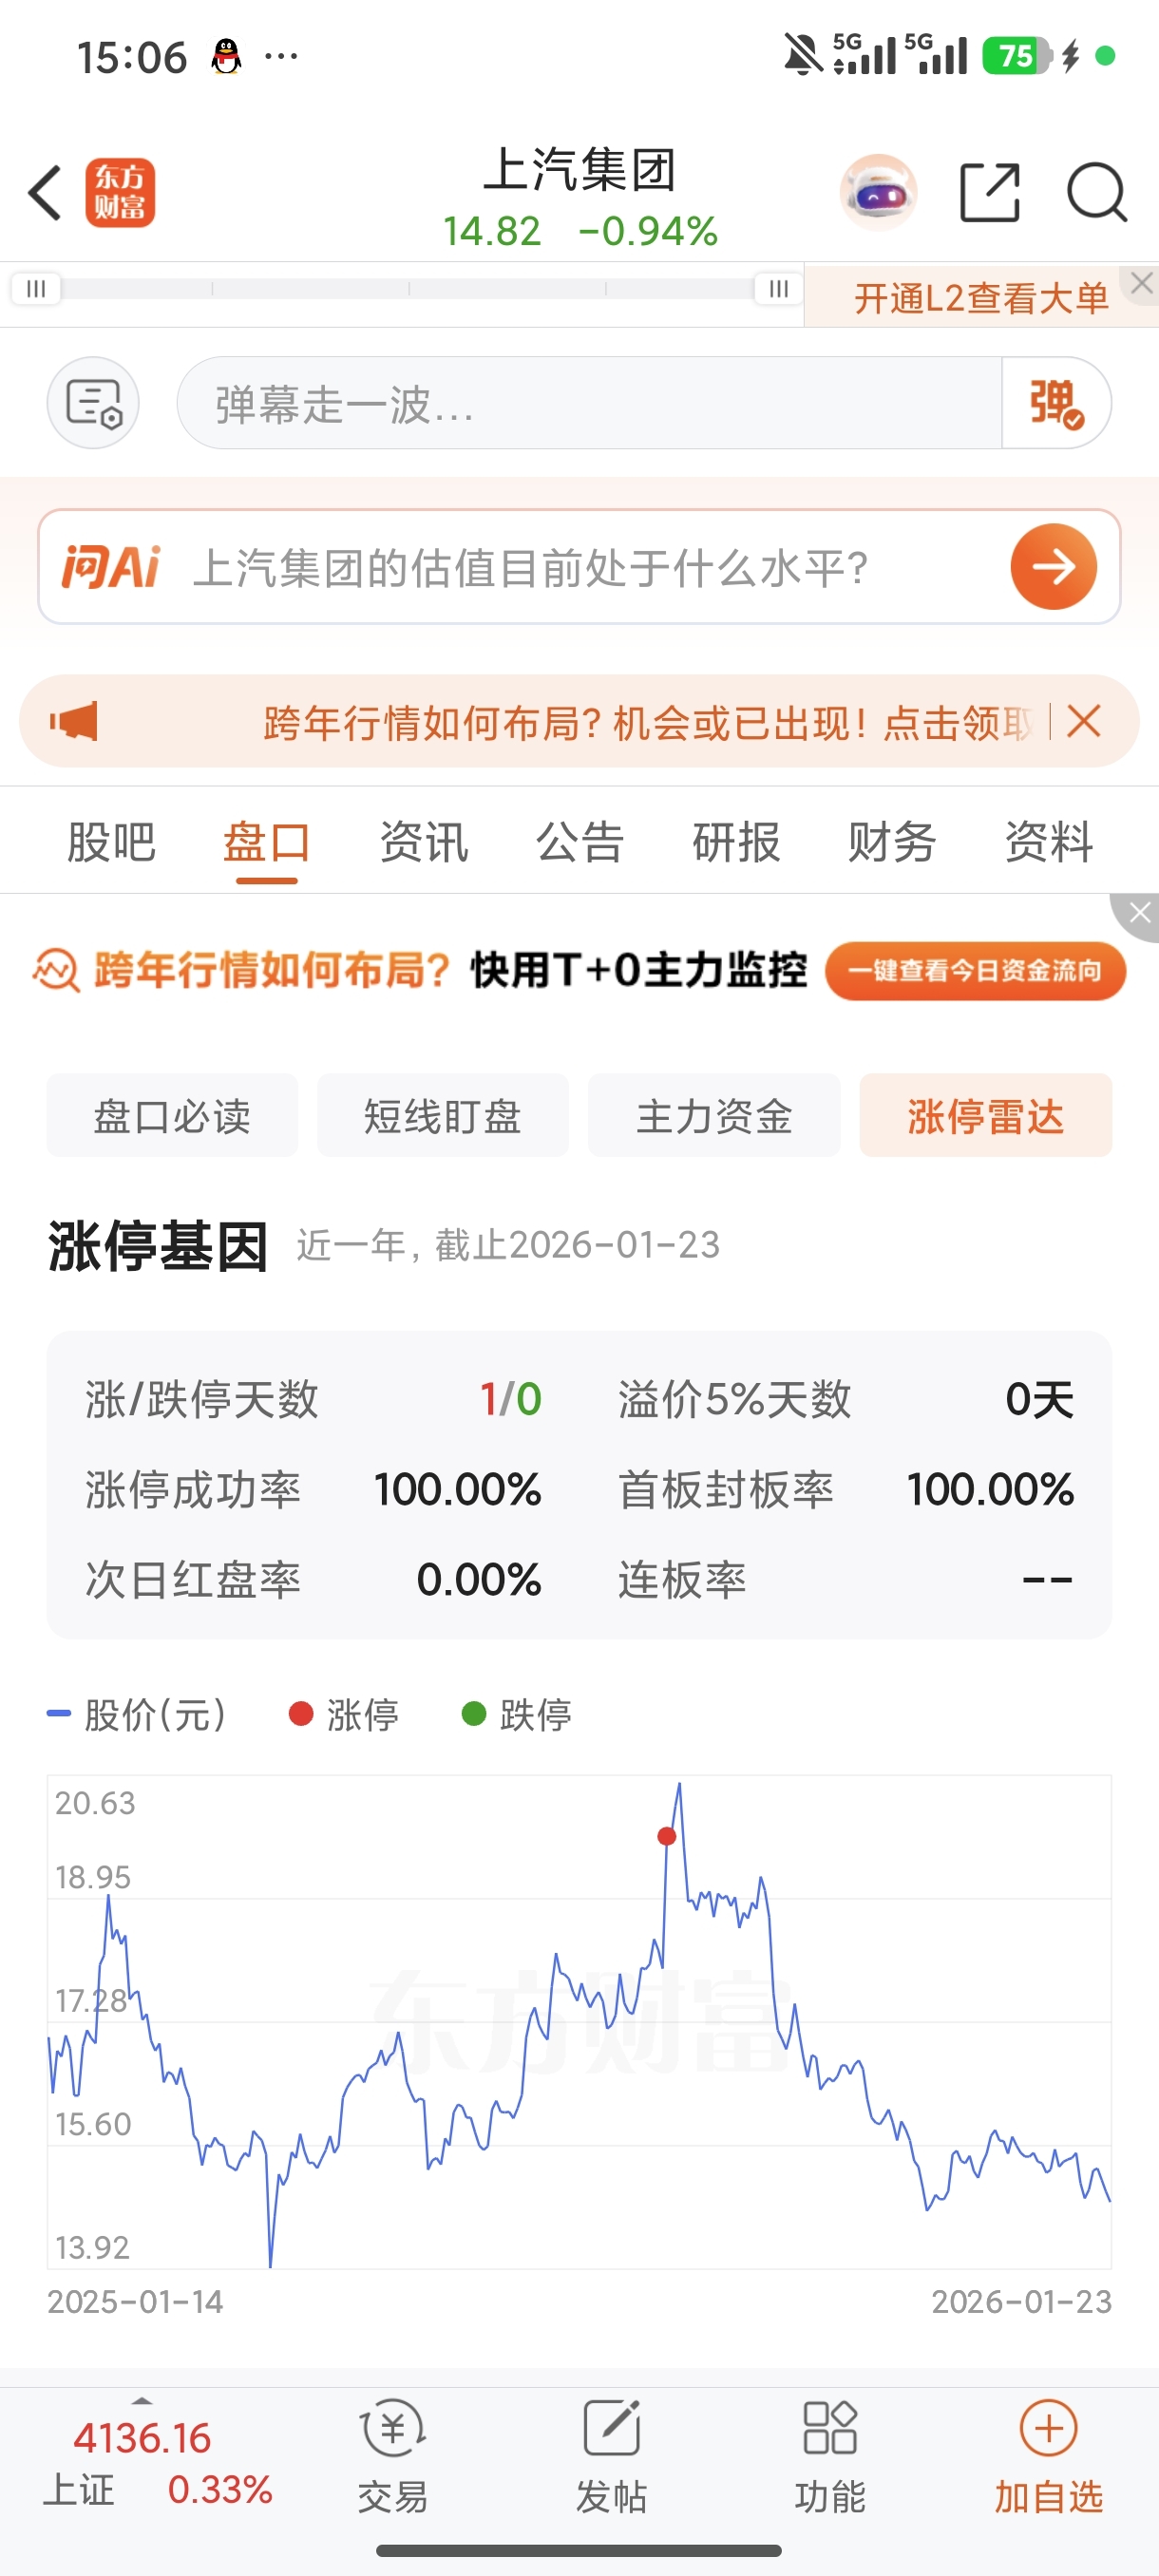Select the 盘口 tab
Viewport: 1159px width, 2576px height.
tap(267, 842)
